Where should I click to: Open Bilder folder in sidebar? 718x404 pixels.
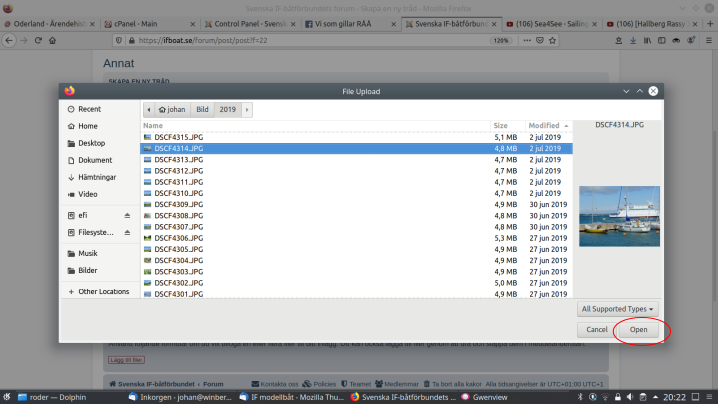pyautogui.click(x=87, y=270)
